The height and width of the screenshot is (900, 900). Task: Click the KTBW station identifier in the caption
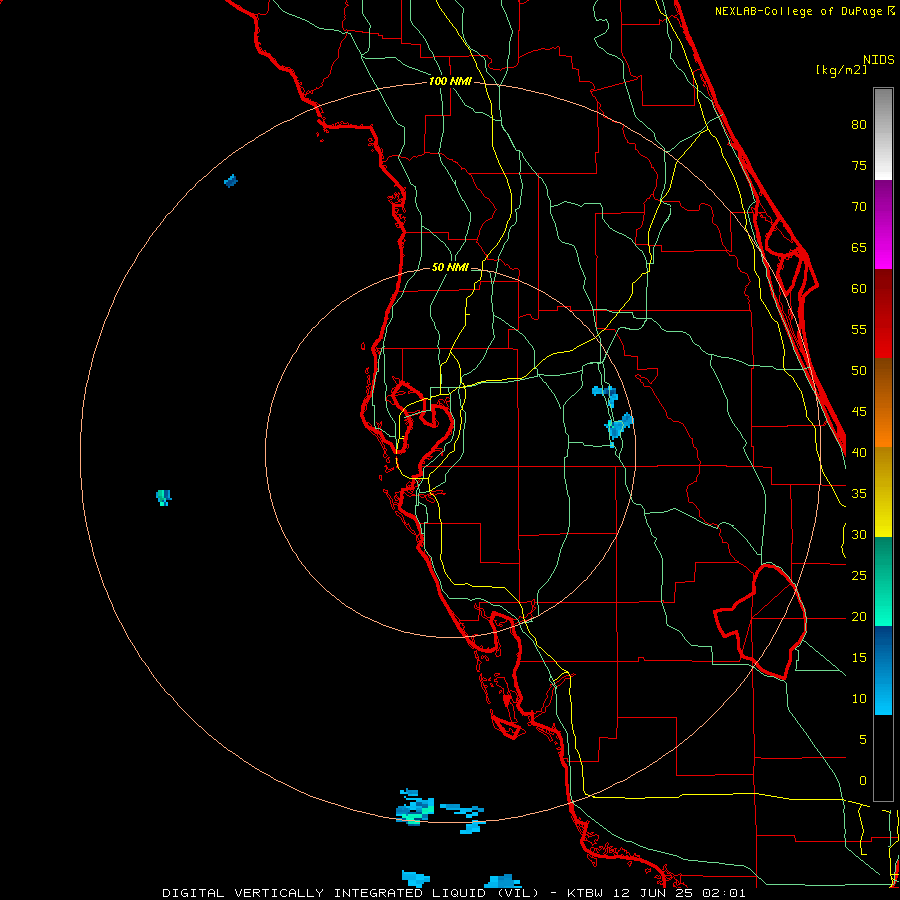tap(584, 893)
